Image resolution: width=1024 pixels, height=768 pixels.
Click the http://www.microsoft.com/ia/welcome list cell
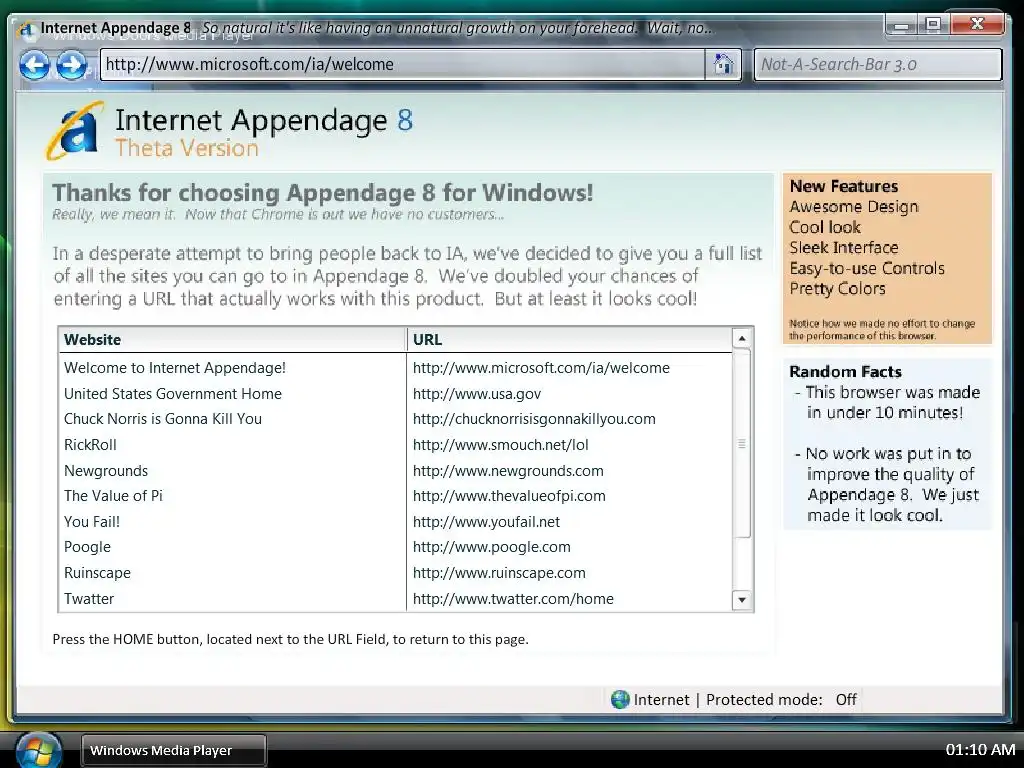(x=541, y=368)
